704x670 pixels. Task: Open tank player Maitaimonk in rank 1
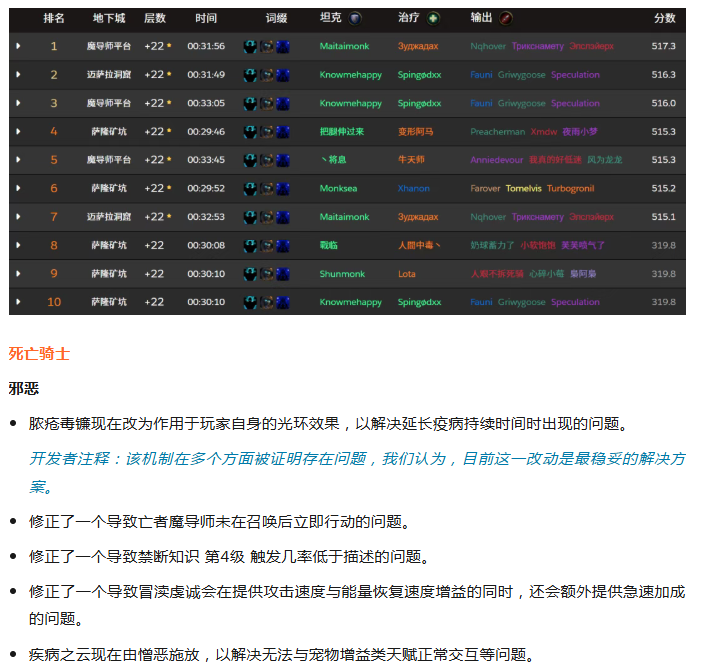click(344, 46)
